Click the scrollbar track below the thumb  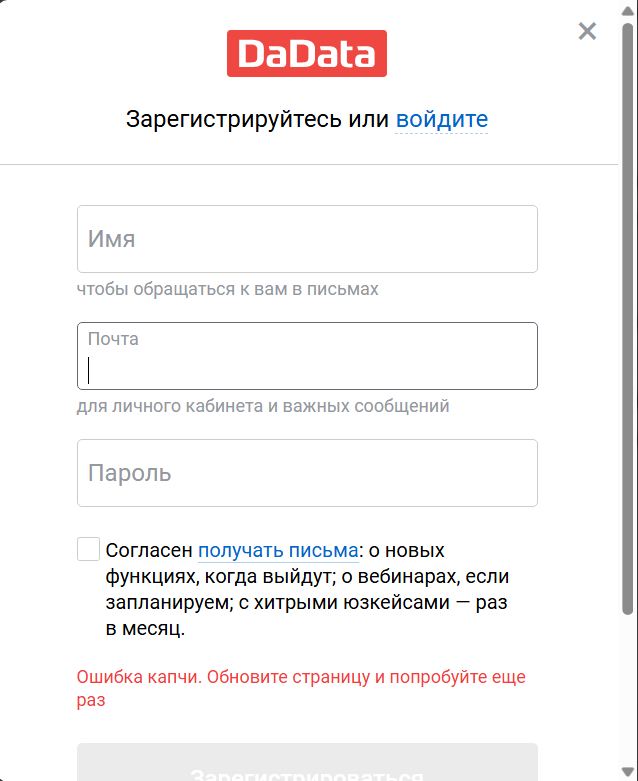tap(628, 690)
